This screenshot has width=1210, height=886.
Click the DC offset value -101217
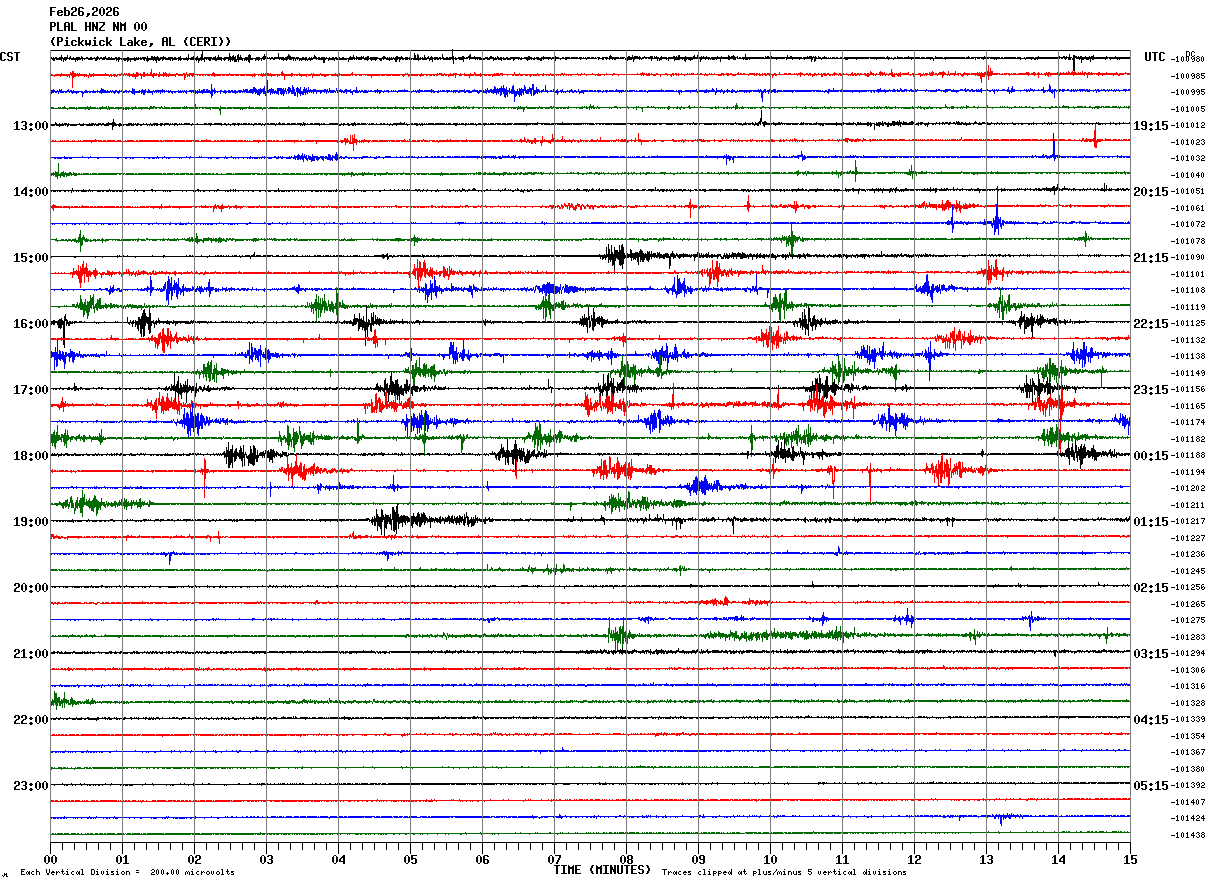click(x=1189, y=522)
